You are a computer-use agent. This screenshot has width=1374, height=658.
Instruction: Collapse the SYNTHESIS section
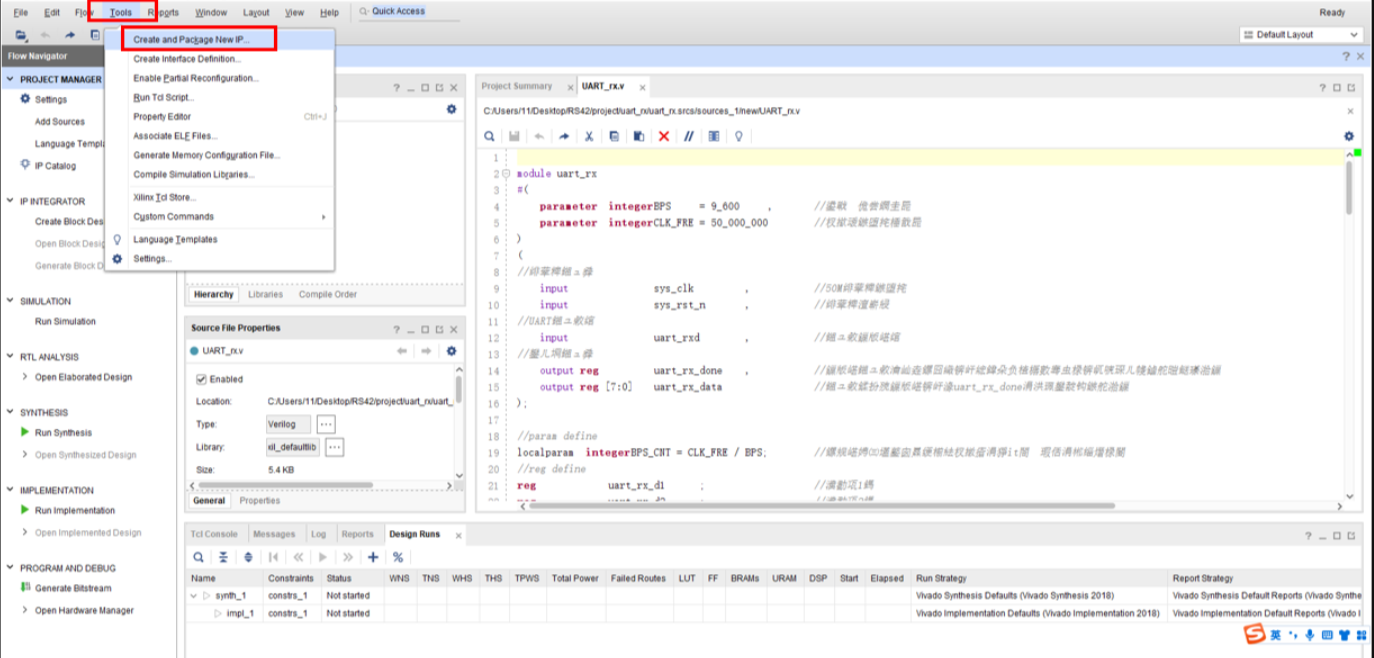click(11, 412)
